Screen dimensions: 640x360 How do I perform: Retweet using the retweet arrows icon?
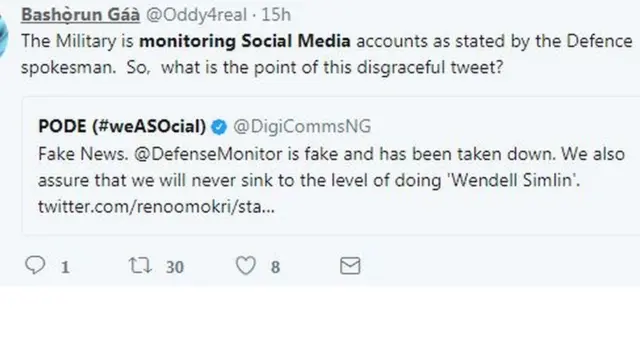pos(140,265)
